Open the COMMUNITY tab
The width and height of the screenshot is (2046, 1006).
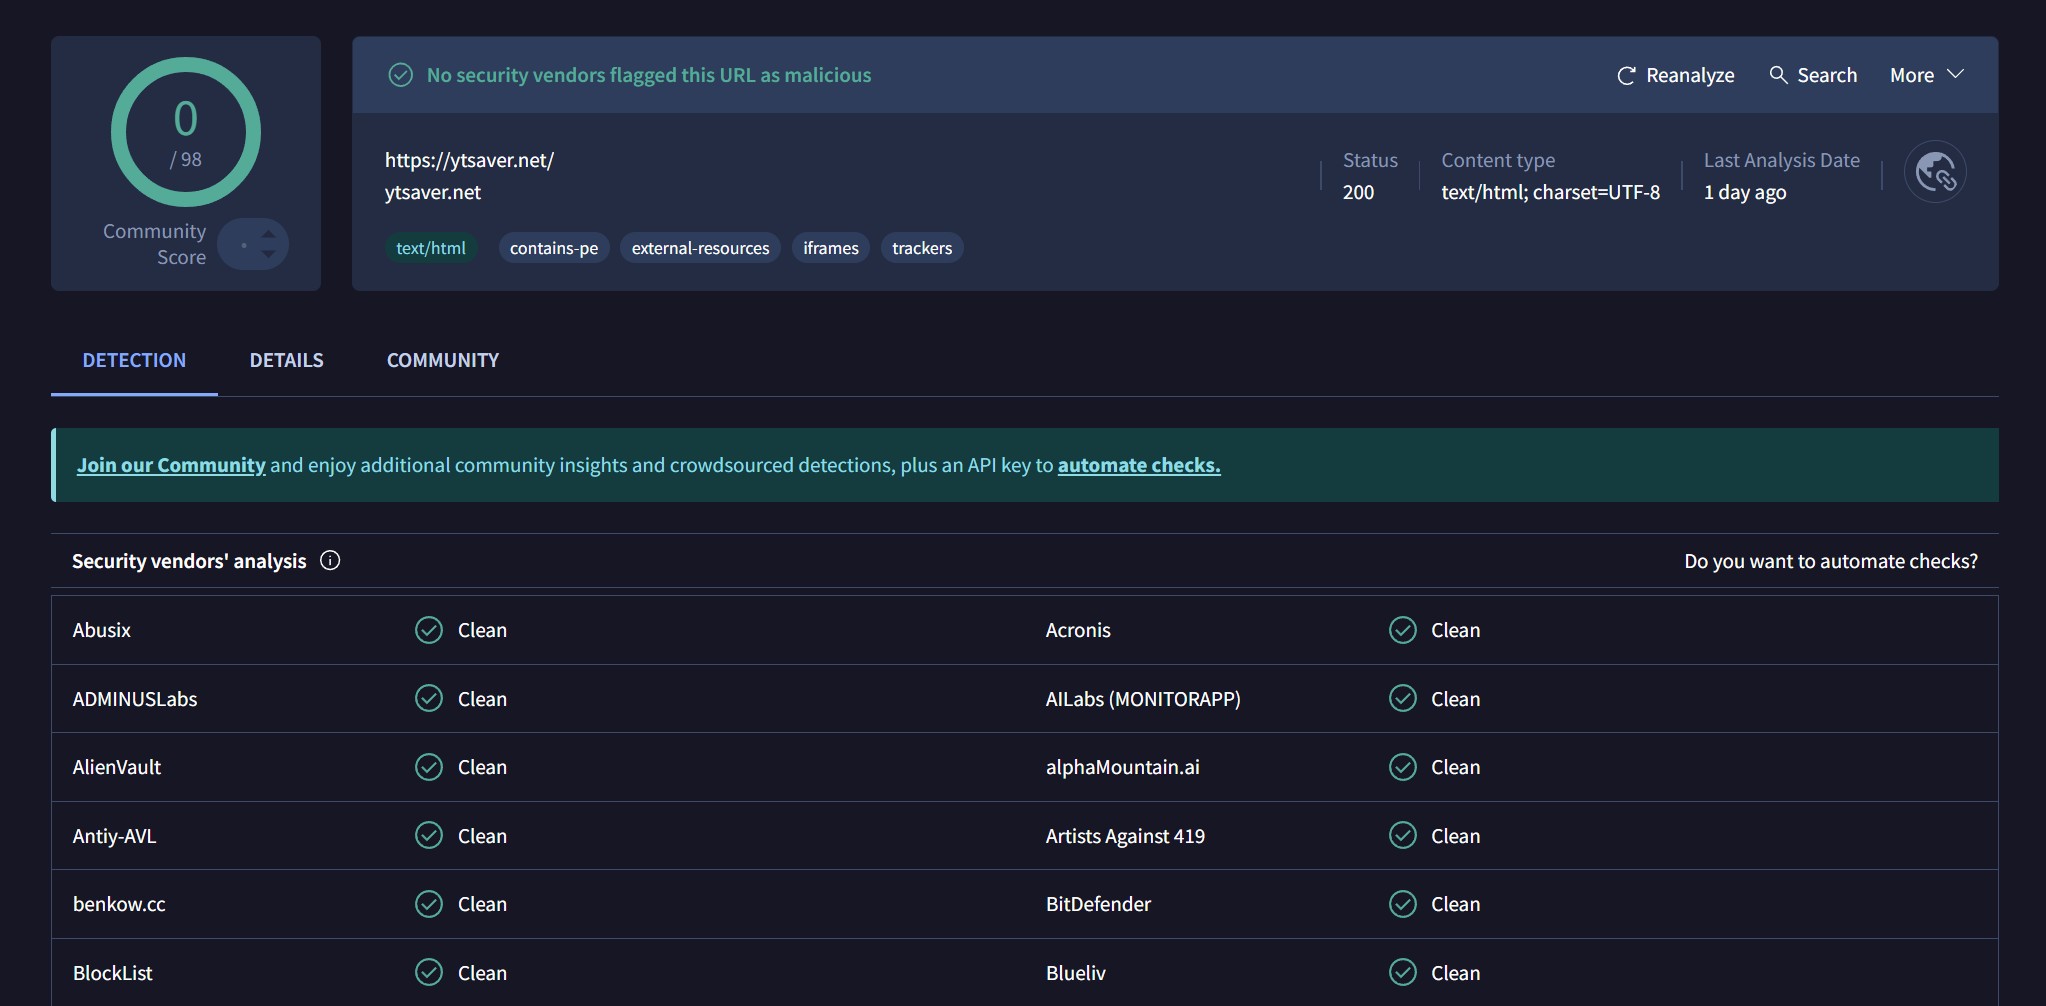pyautogui.click(x=442, y=360)
